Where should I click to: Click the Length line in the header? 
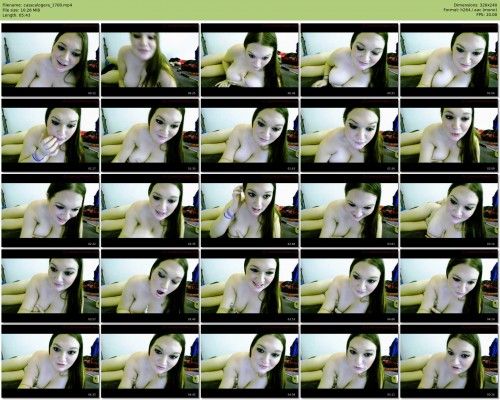tap(16, 15)
